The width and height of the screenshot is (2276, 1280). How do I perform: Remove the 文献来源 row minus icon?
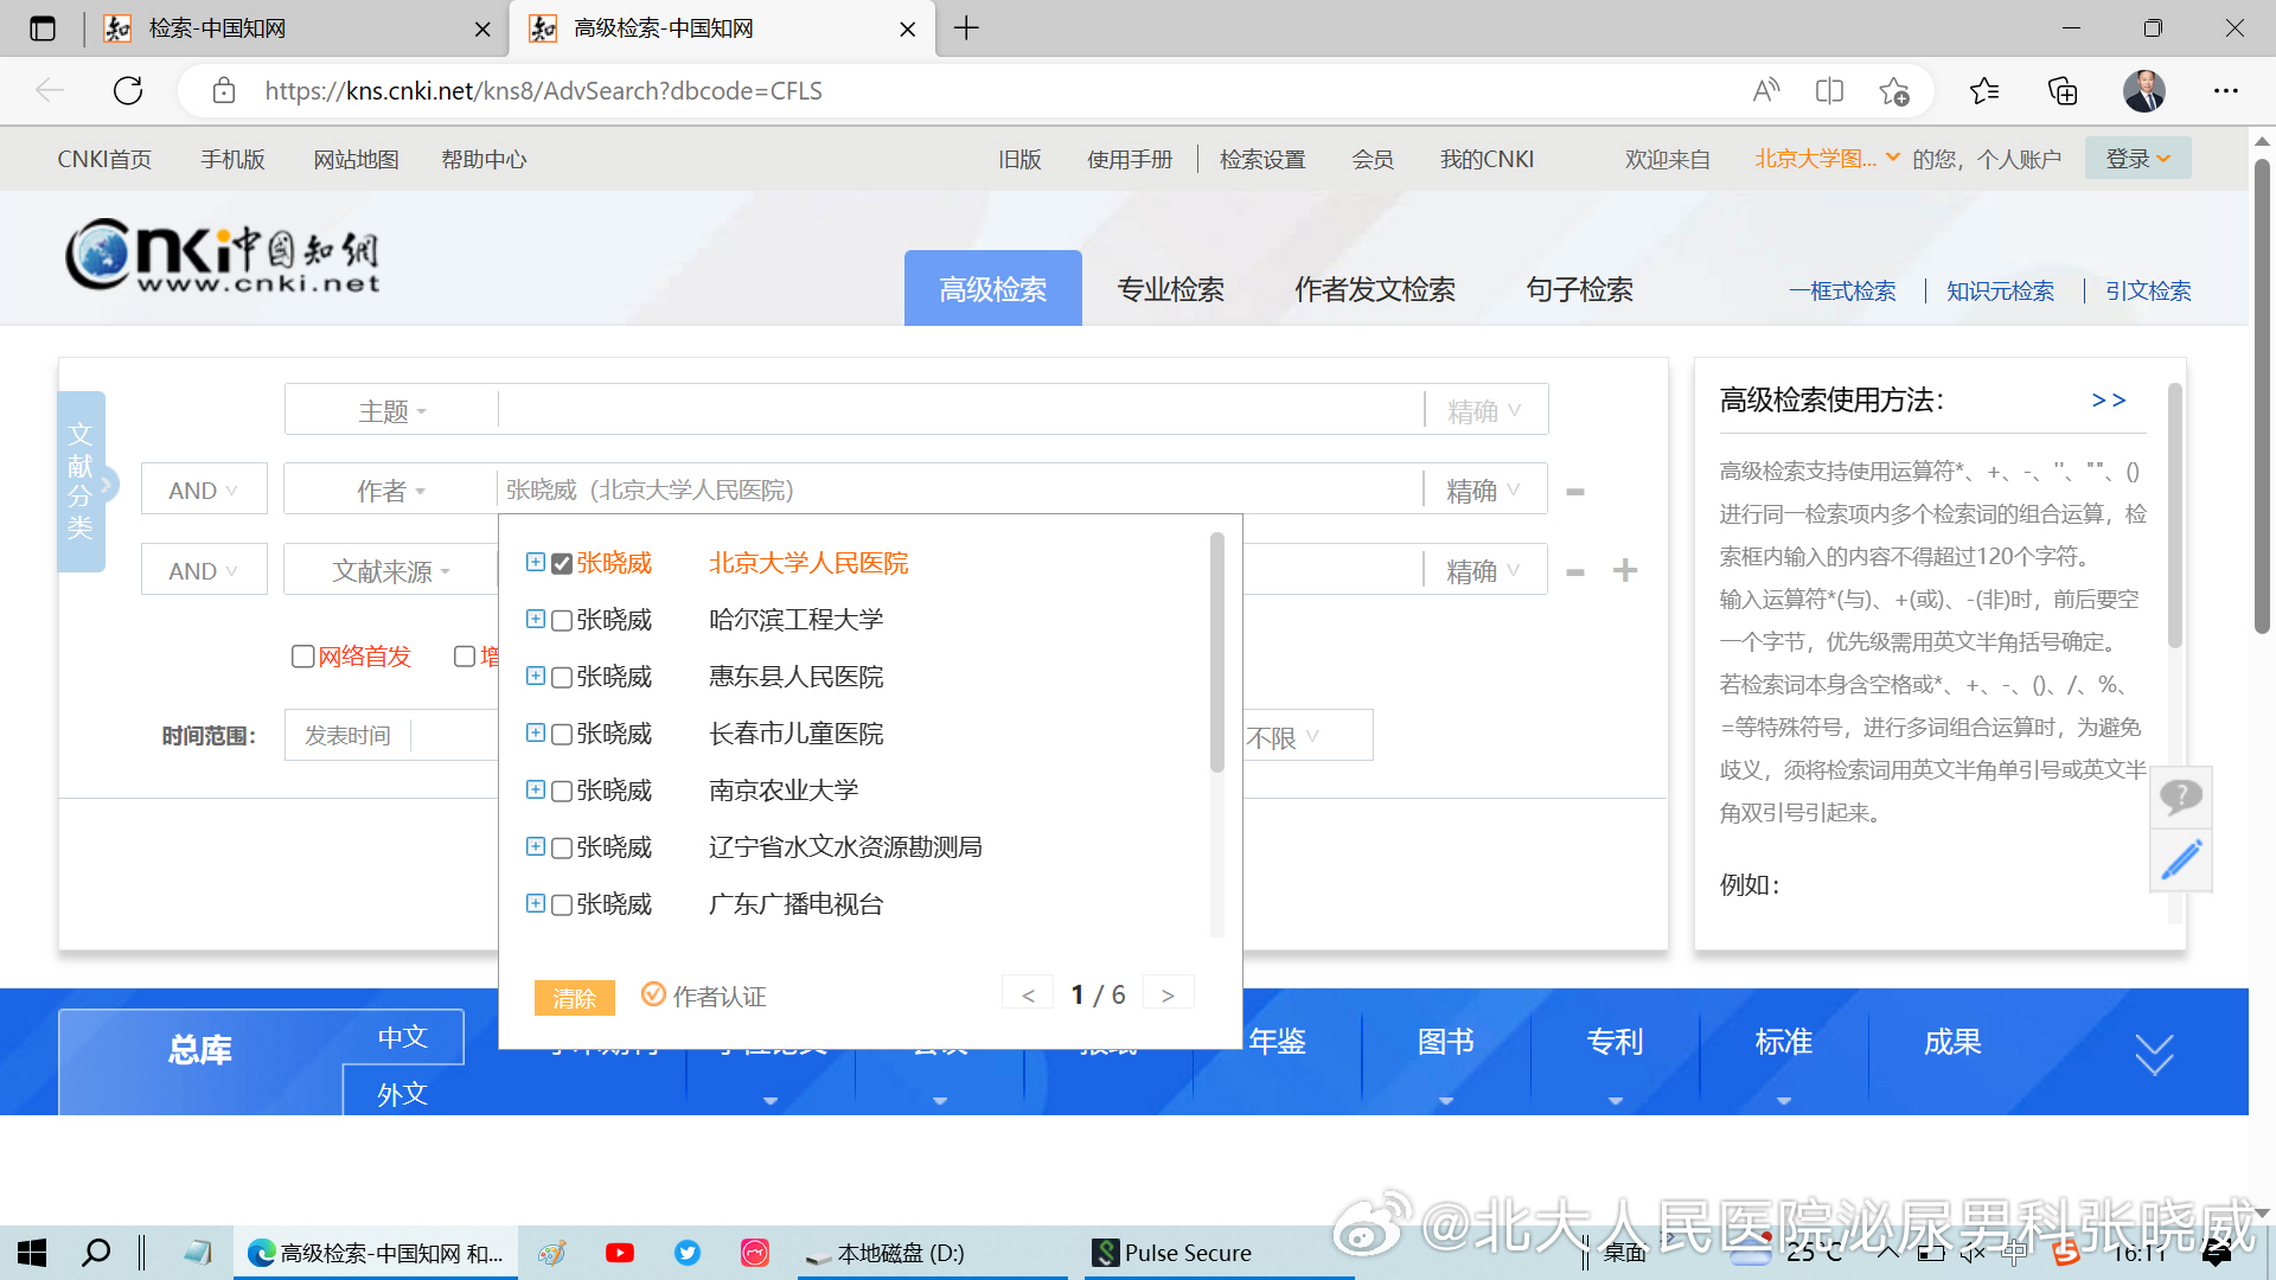click(x=1575, y=572)
